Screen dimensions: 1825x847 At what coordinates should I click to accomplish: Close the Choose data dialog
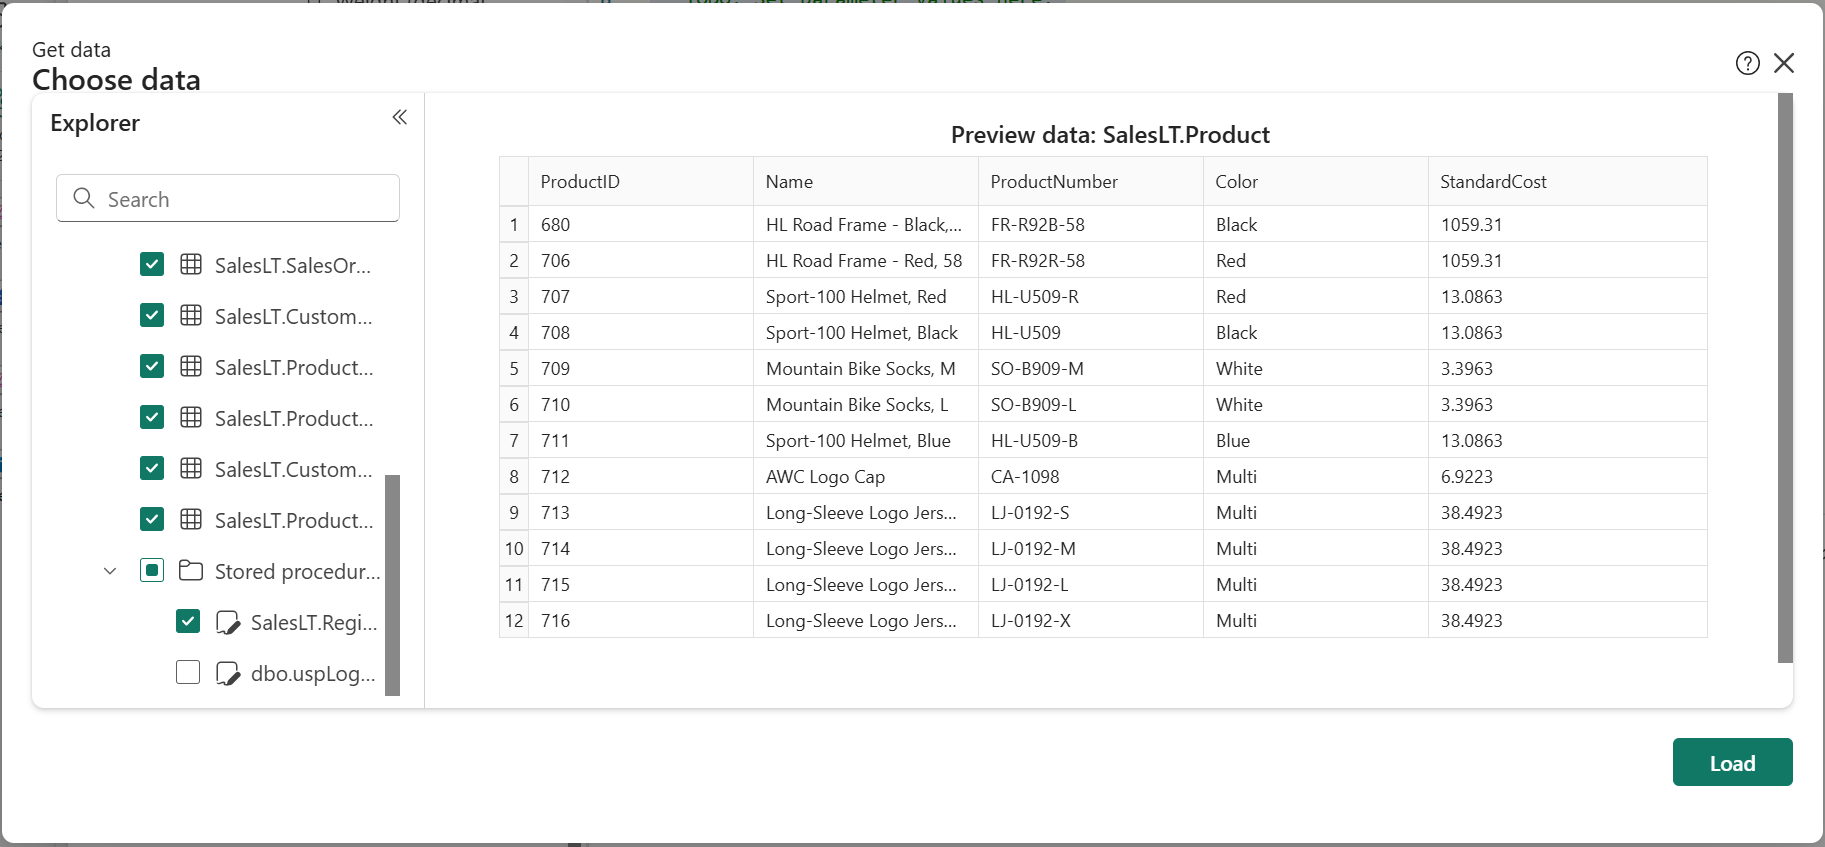point(1783,64)
